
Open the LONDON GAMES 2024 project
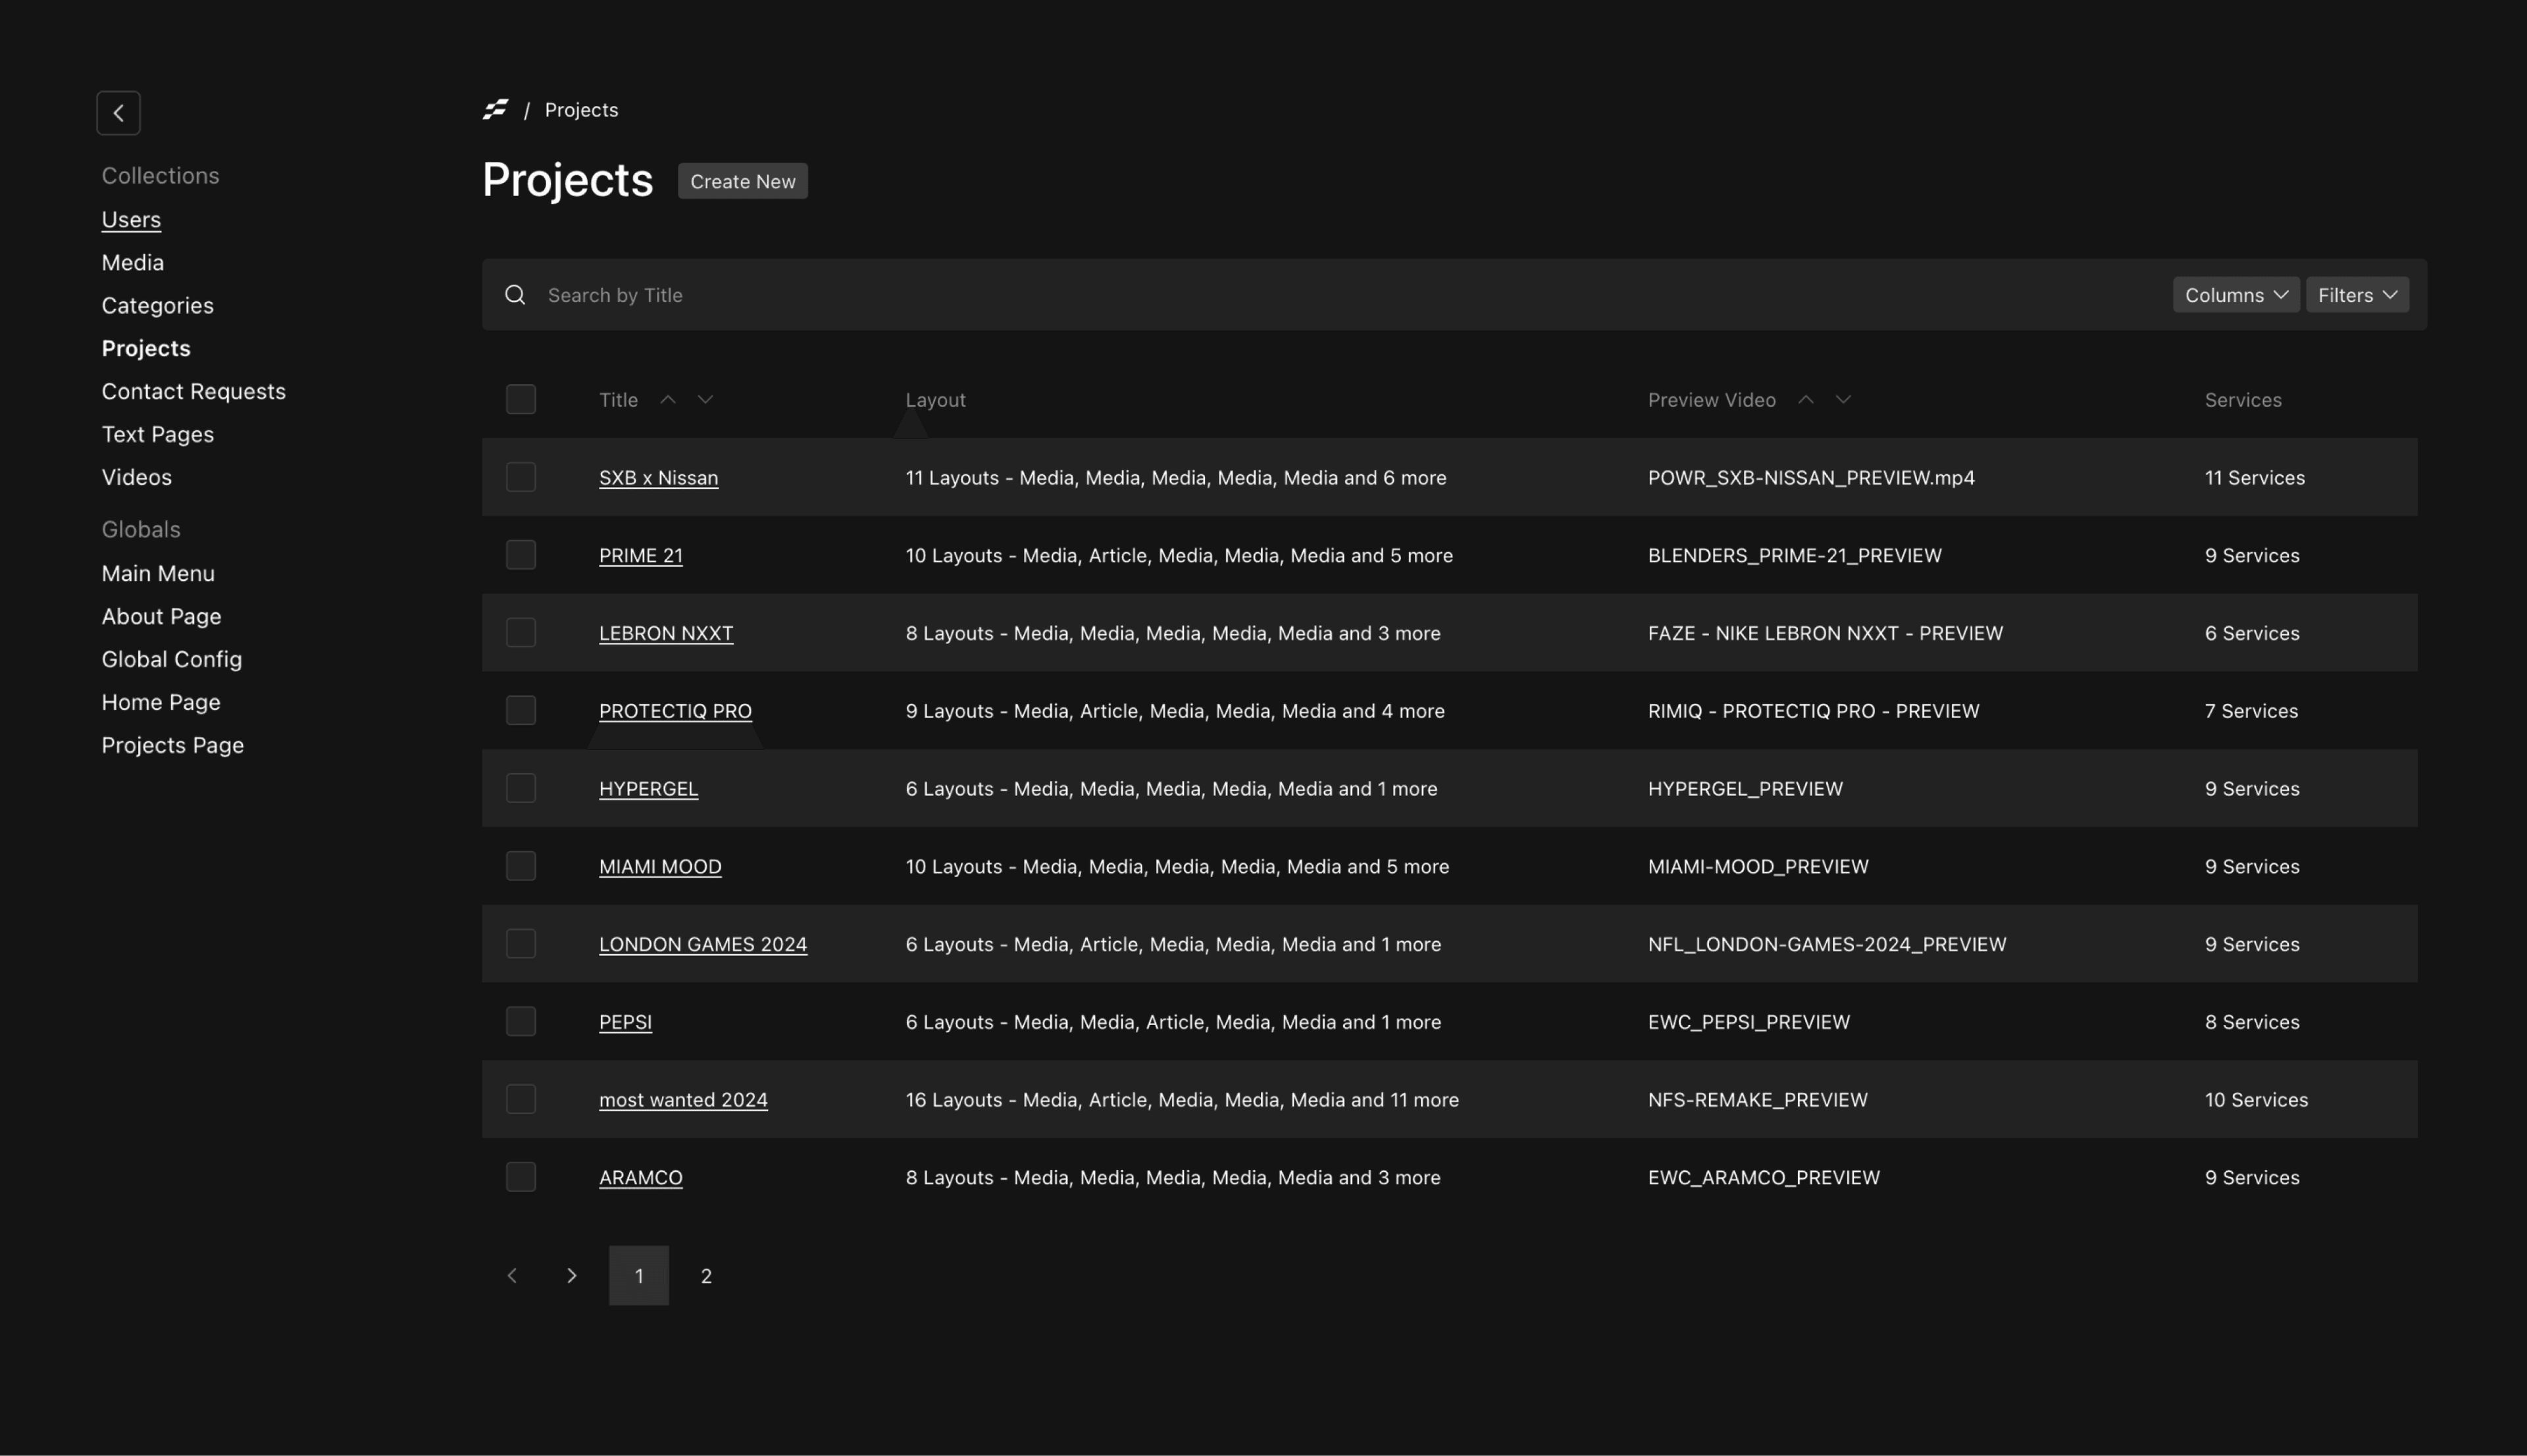pyautogui.click(x=703, y=945)
